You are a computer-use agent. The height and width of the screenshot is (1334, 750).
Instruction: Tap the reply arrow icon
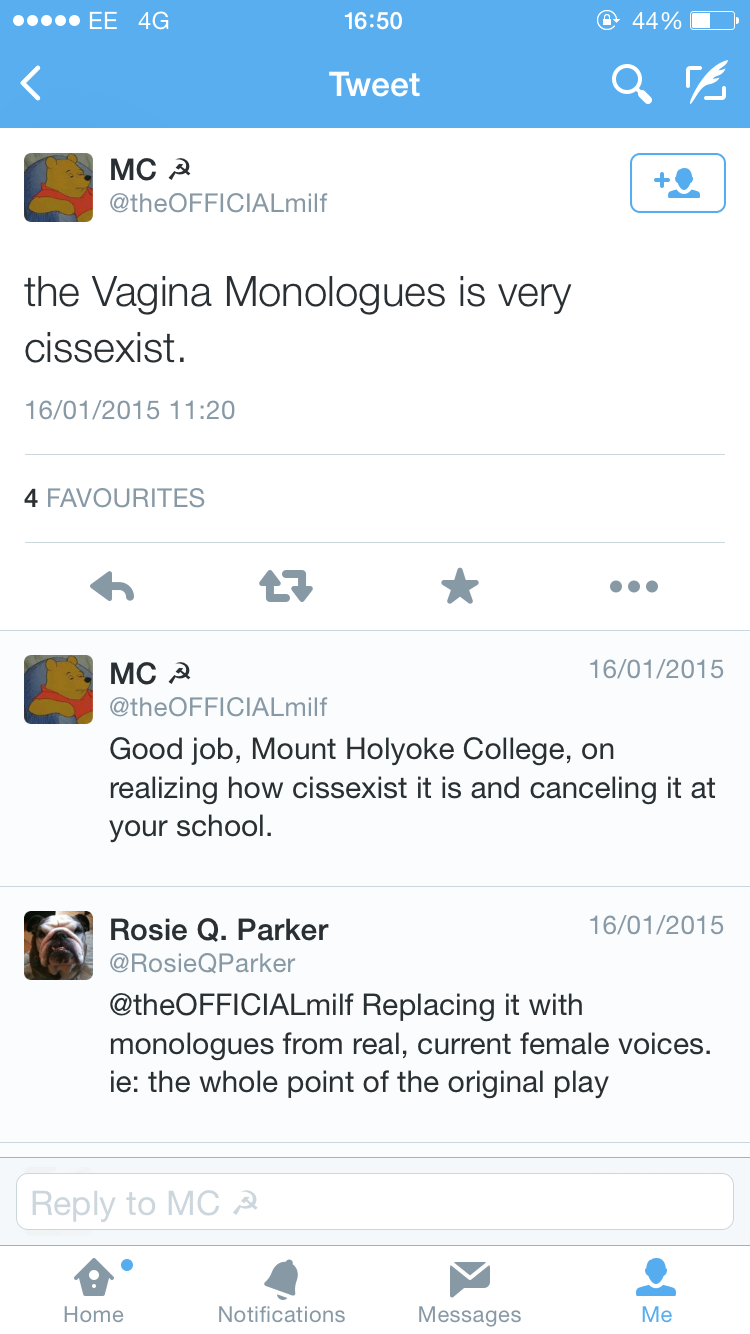pos(112,587)
